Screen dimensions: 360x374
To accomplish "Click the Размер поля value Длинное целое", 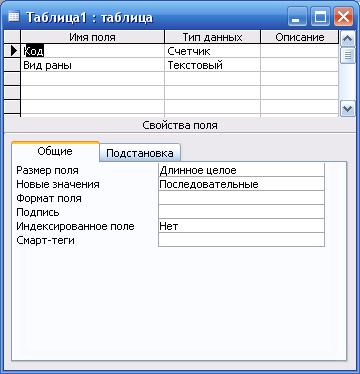I will [x=241, y=170].
